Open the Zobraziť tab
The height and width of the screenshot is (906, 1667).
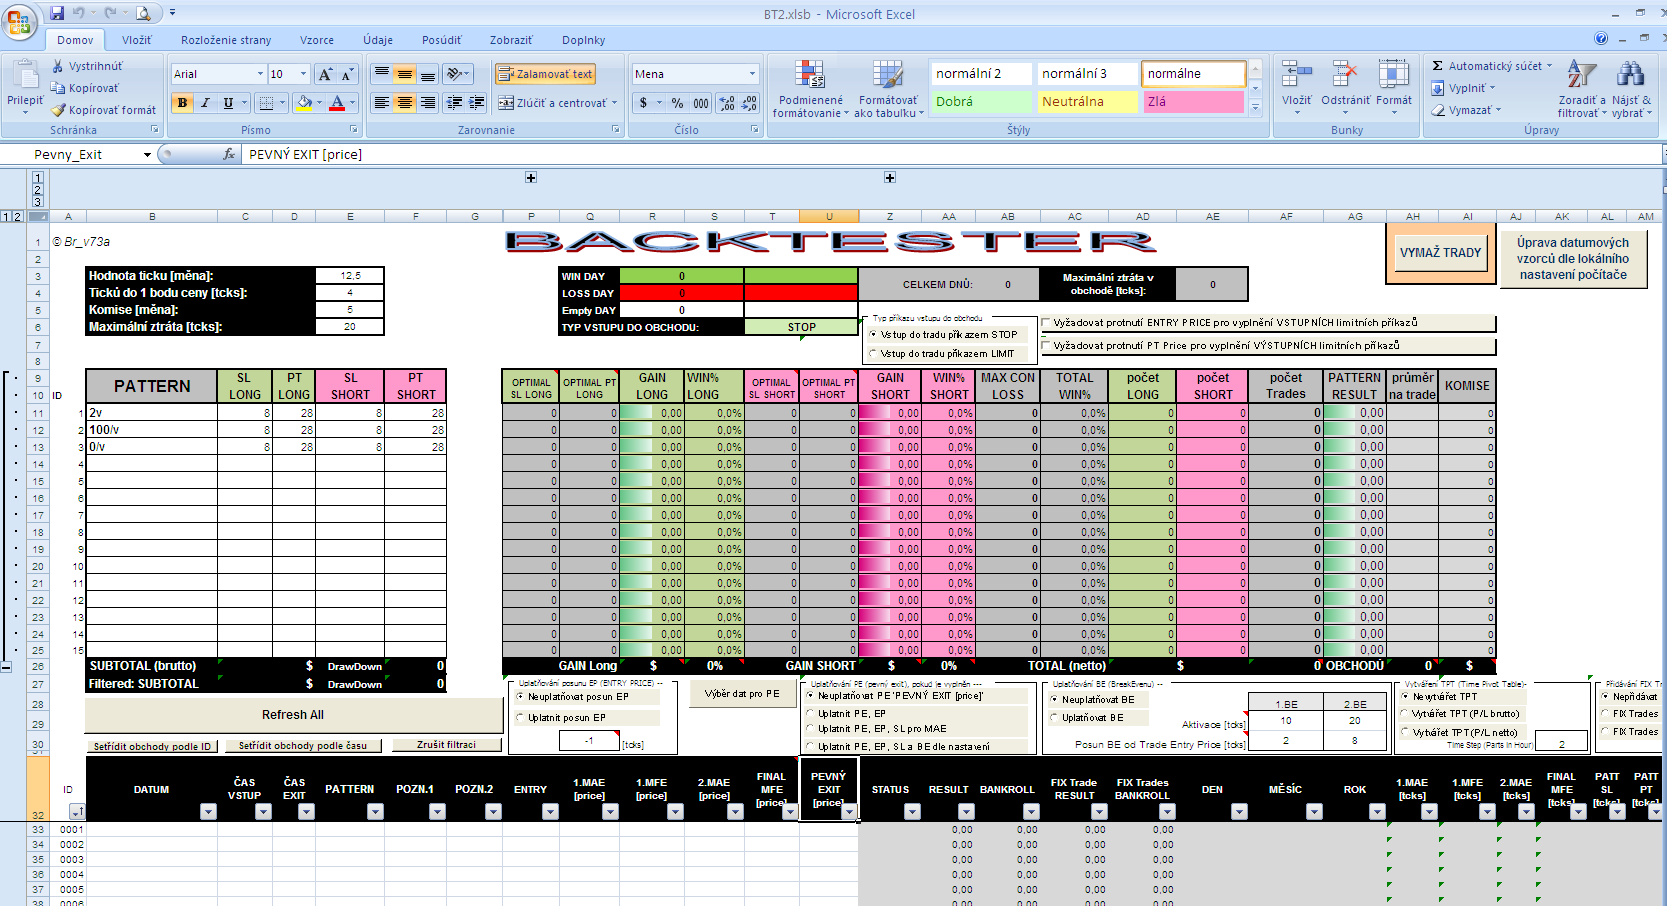tap(511, 40)
